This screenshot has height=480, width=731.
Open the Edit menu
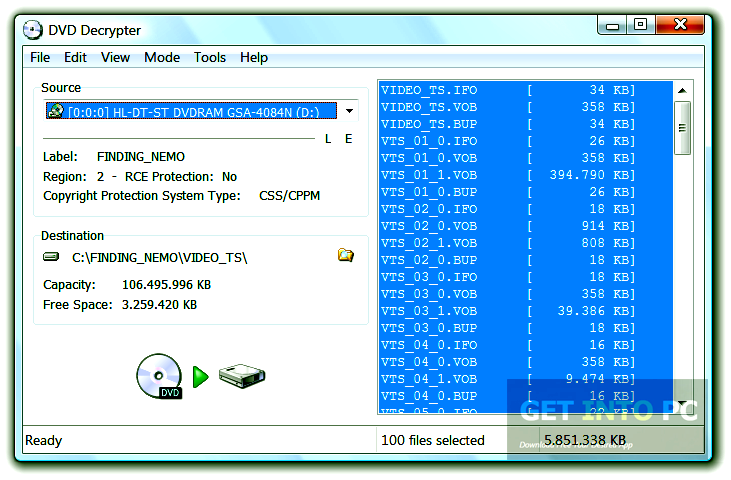click(75, 57)
